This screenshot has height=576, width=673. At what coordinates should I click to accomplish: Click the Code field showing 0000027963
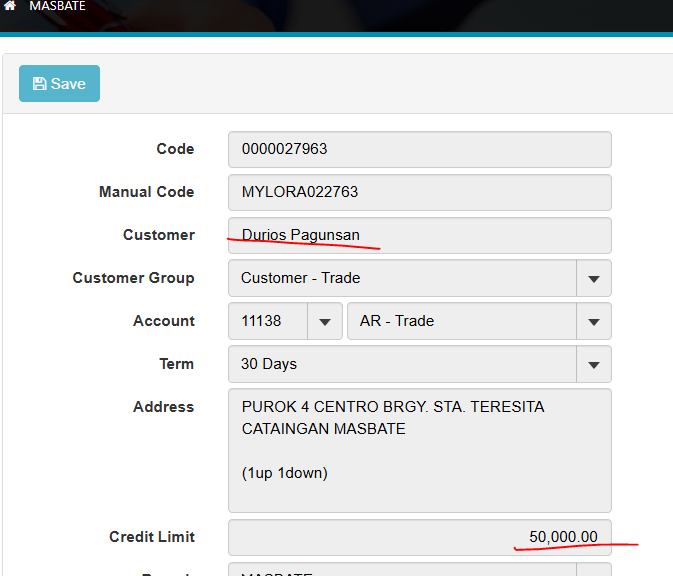click(x=419, y=150)
